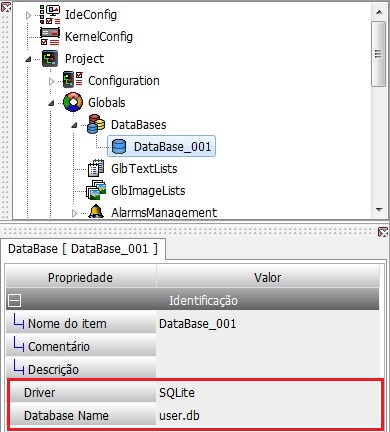The width and height of the screenshot is (390, 432).
Task: Edit the Database Name value user.db
Action: pos(268,416)
